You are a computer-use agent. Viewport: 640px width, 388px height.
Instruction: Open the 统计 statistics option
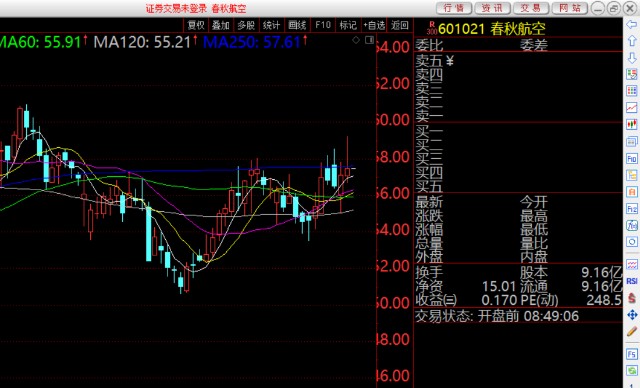pos(272,25)
